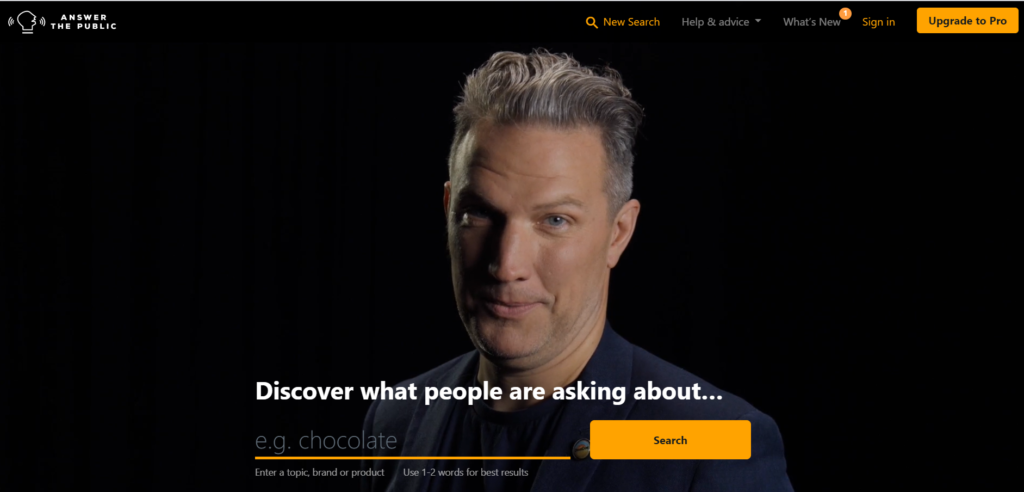The width and height of the screenshot is (1024, 492).
Task: Start a New Search from the header
Action: tap(623, 22)
